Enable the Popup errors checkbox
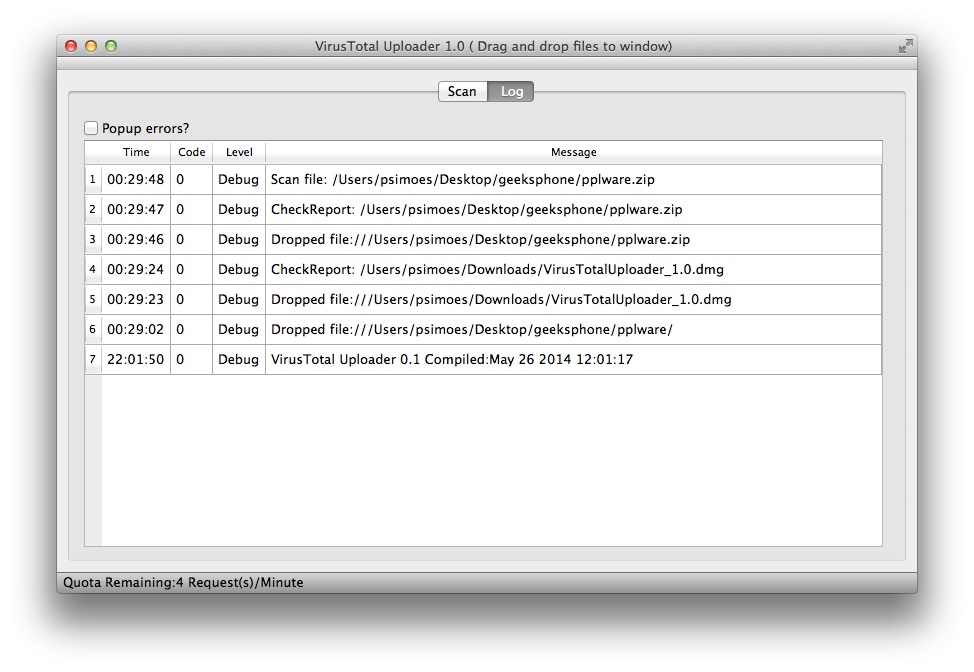Screen dimensions: 974x672 coord(91,128)
